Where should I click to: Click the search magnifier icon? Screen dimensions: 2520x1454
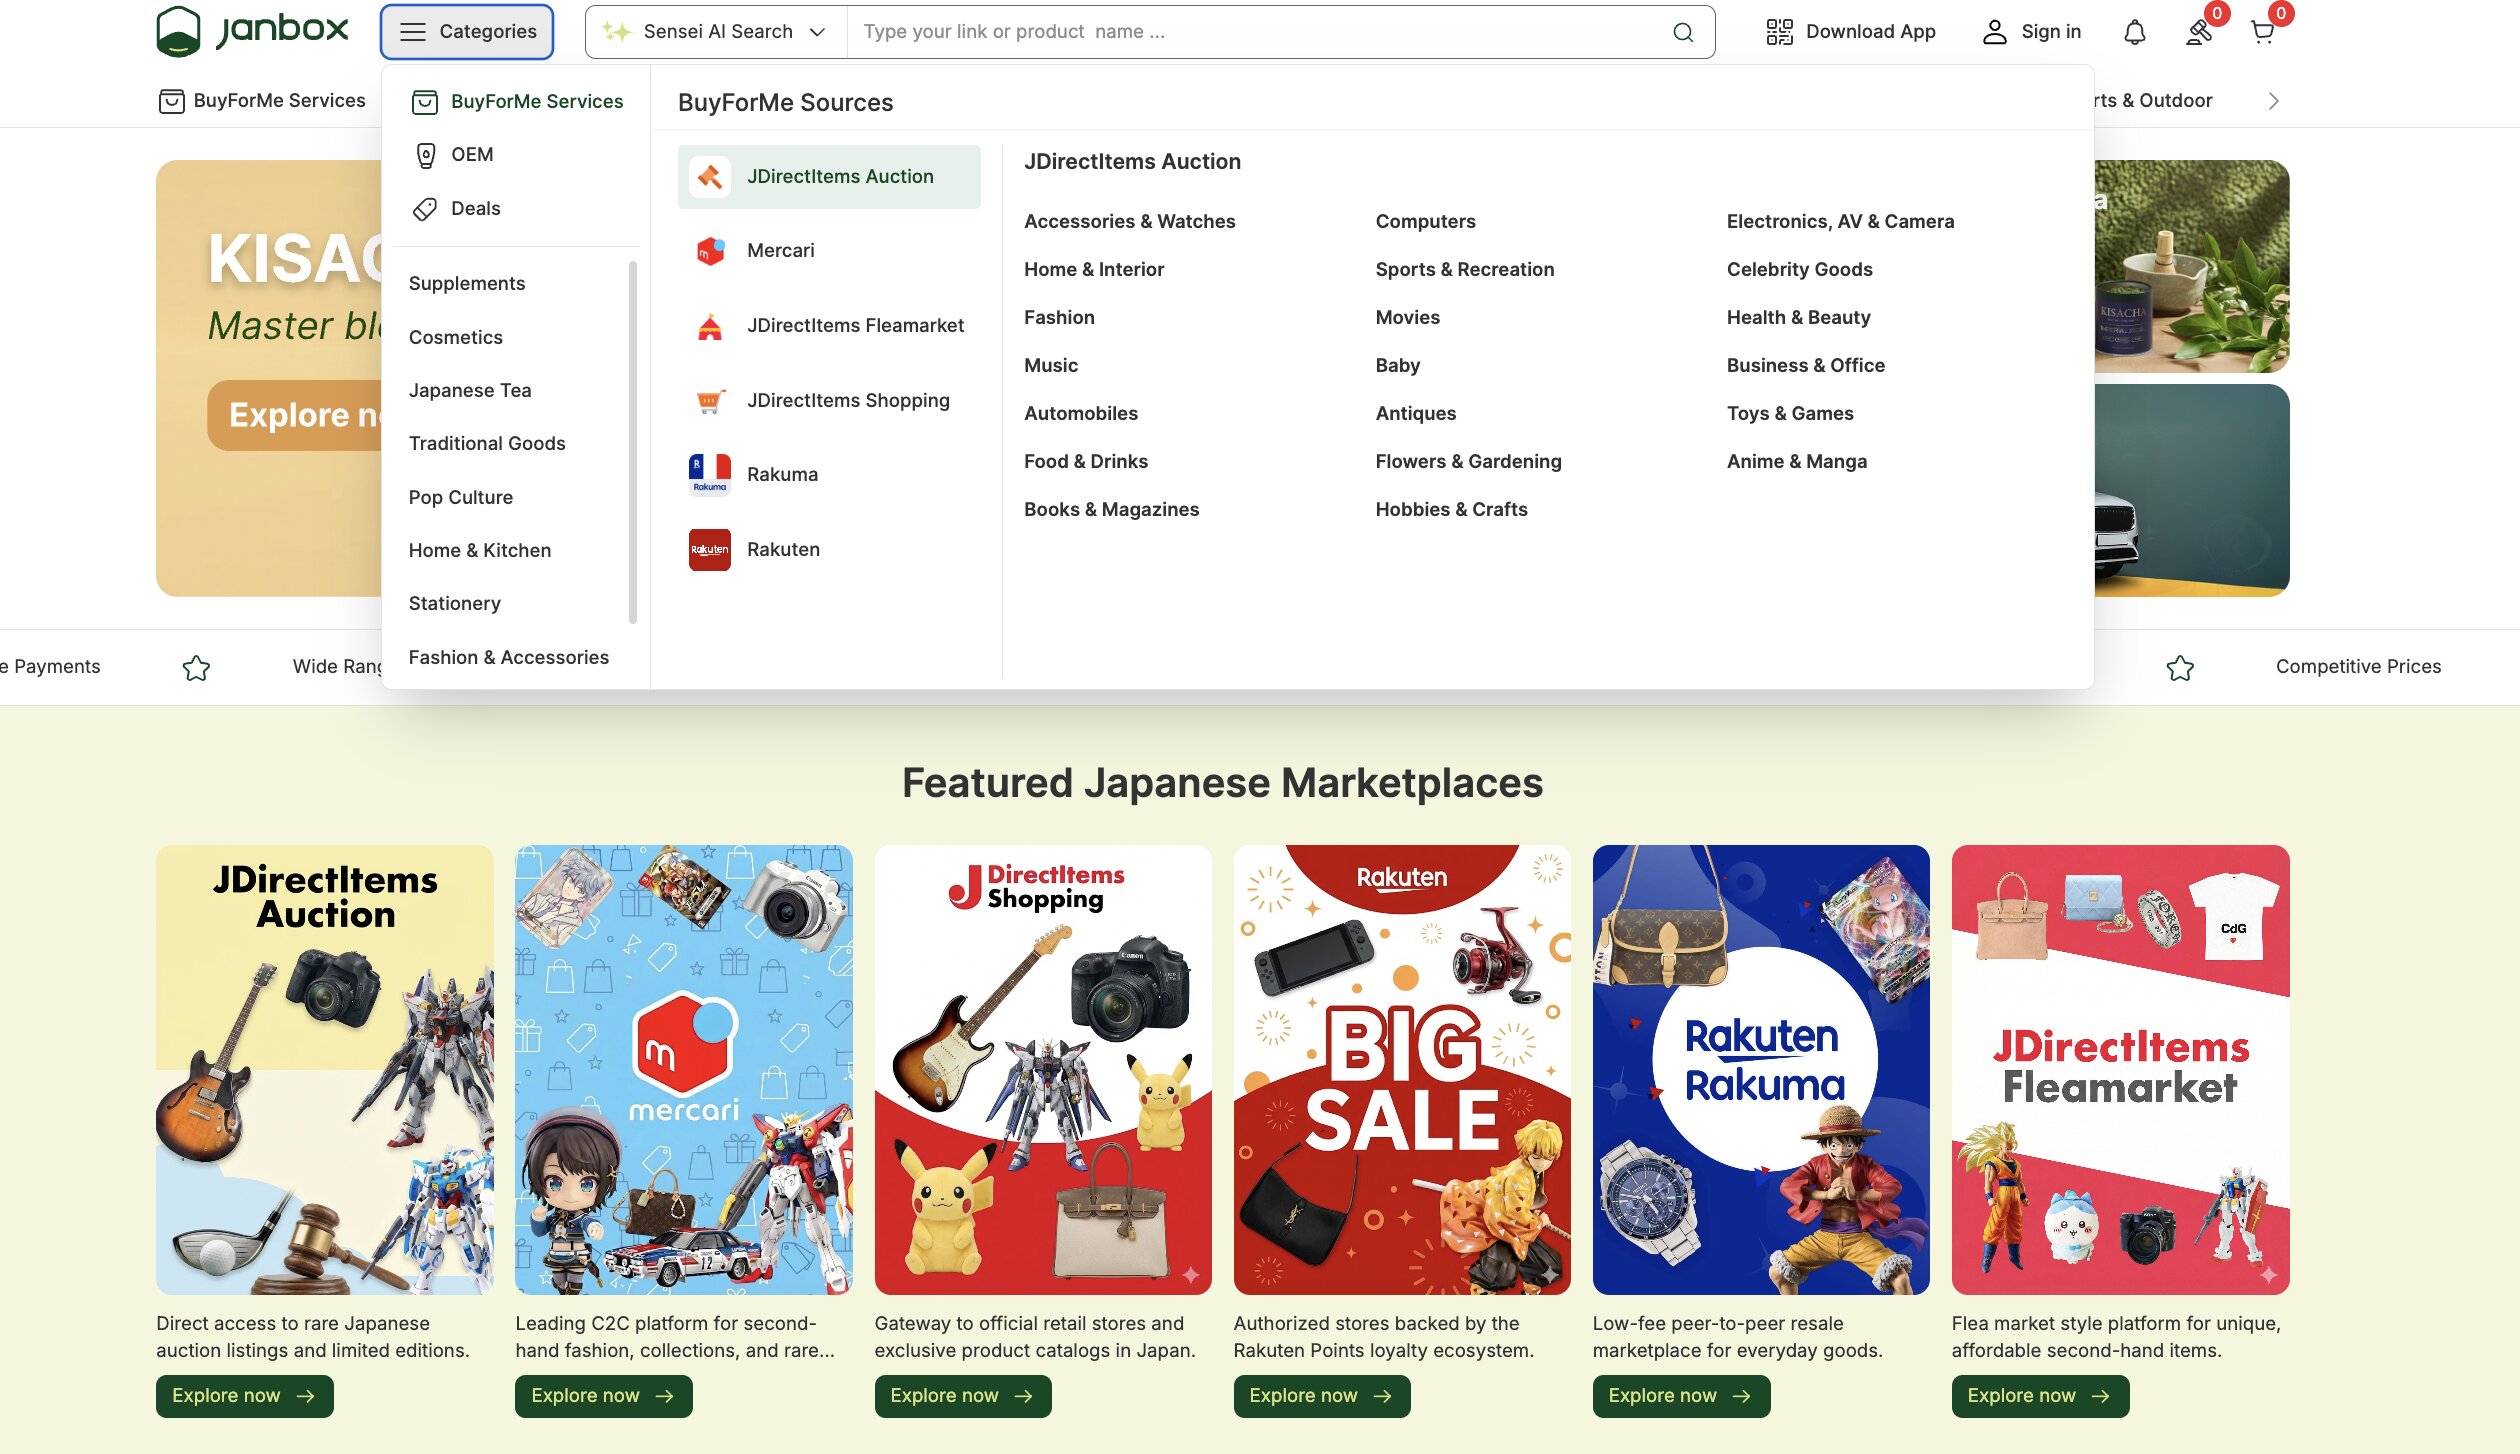[x=1683, y=32]
